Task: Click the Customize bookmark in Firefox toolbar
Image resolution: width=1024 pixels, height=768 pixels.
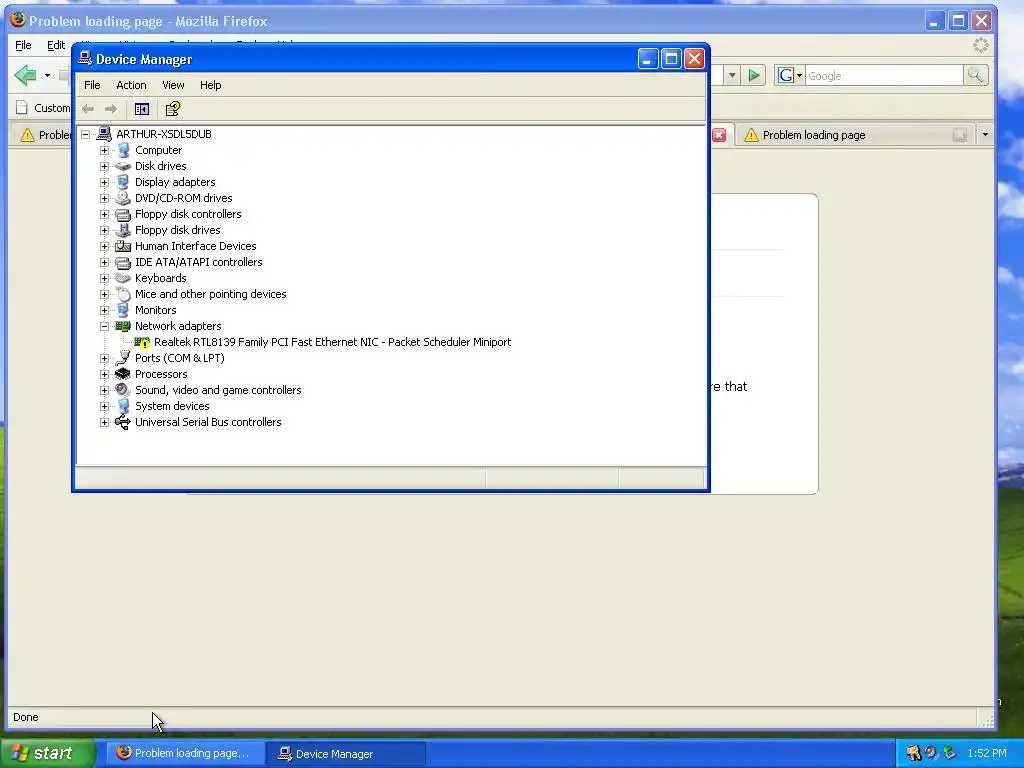Action: click(x=43, y=108)
